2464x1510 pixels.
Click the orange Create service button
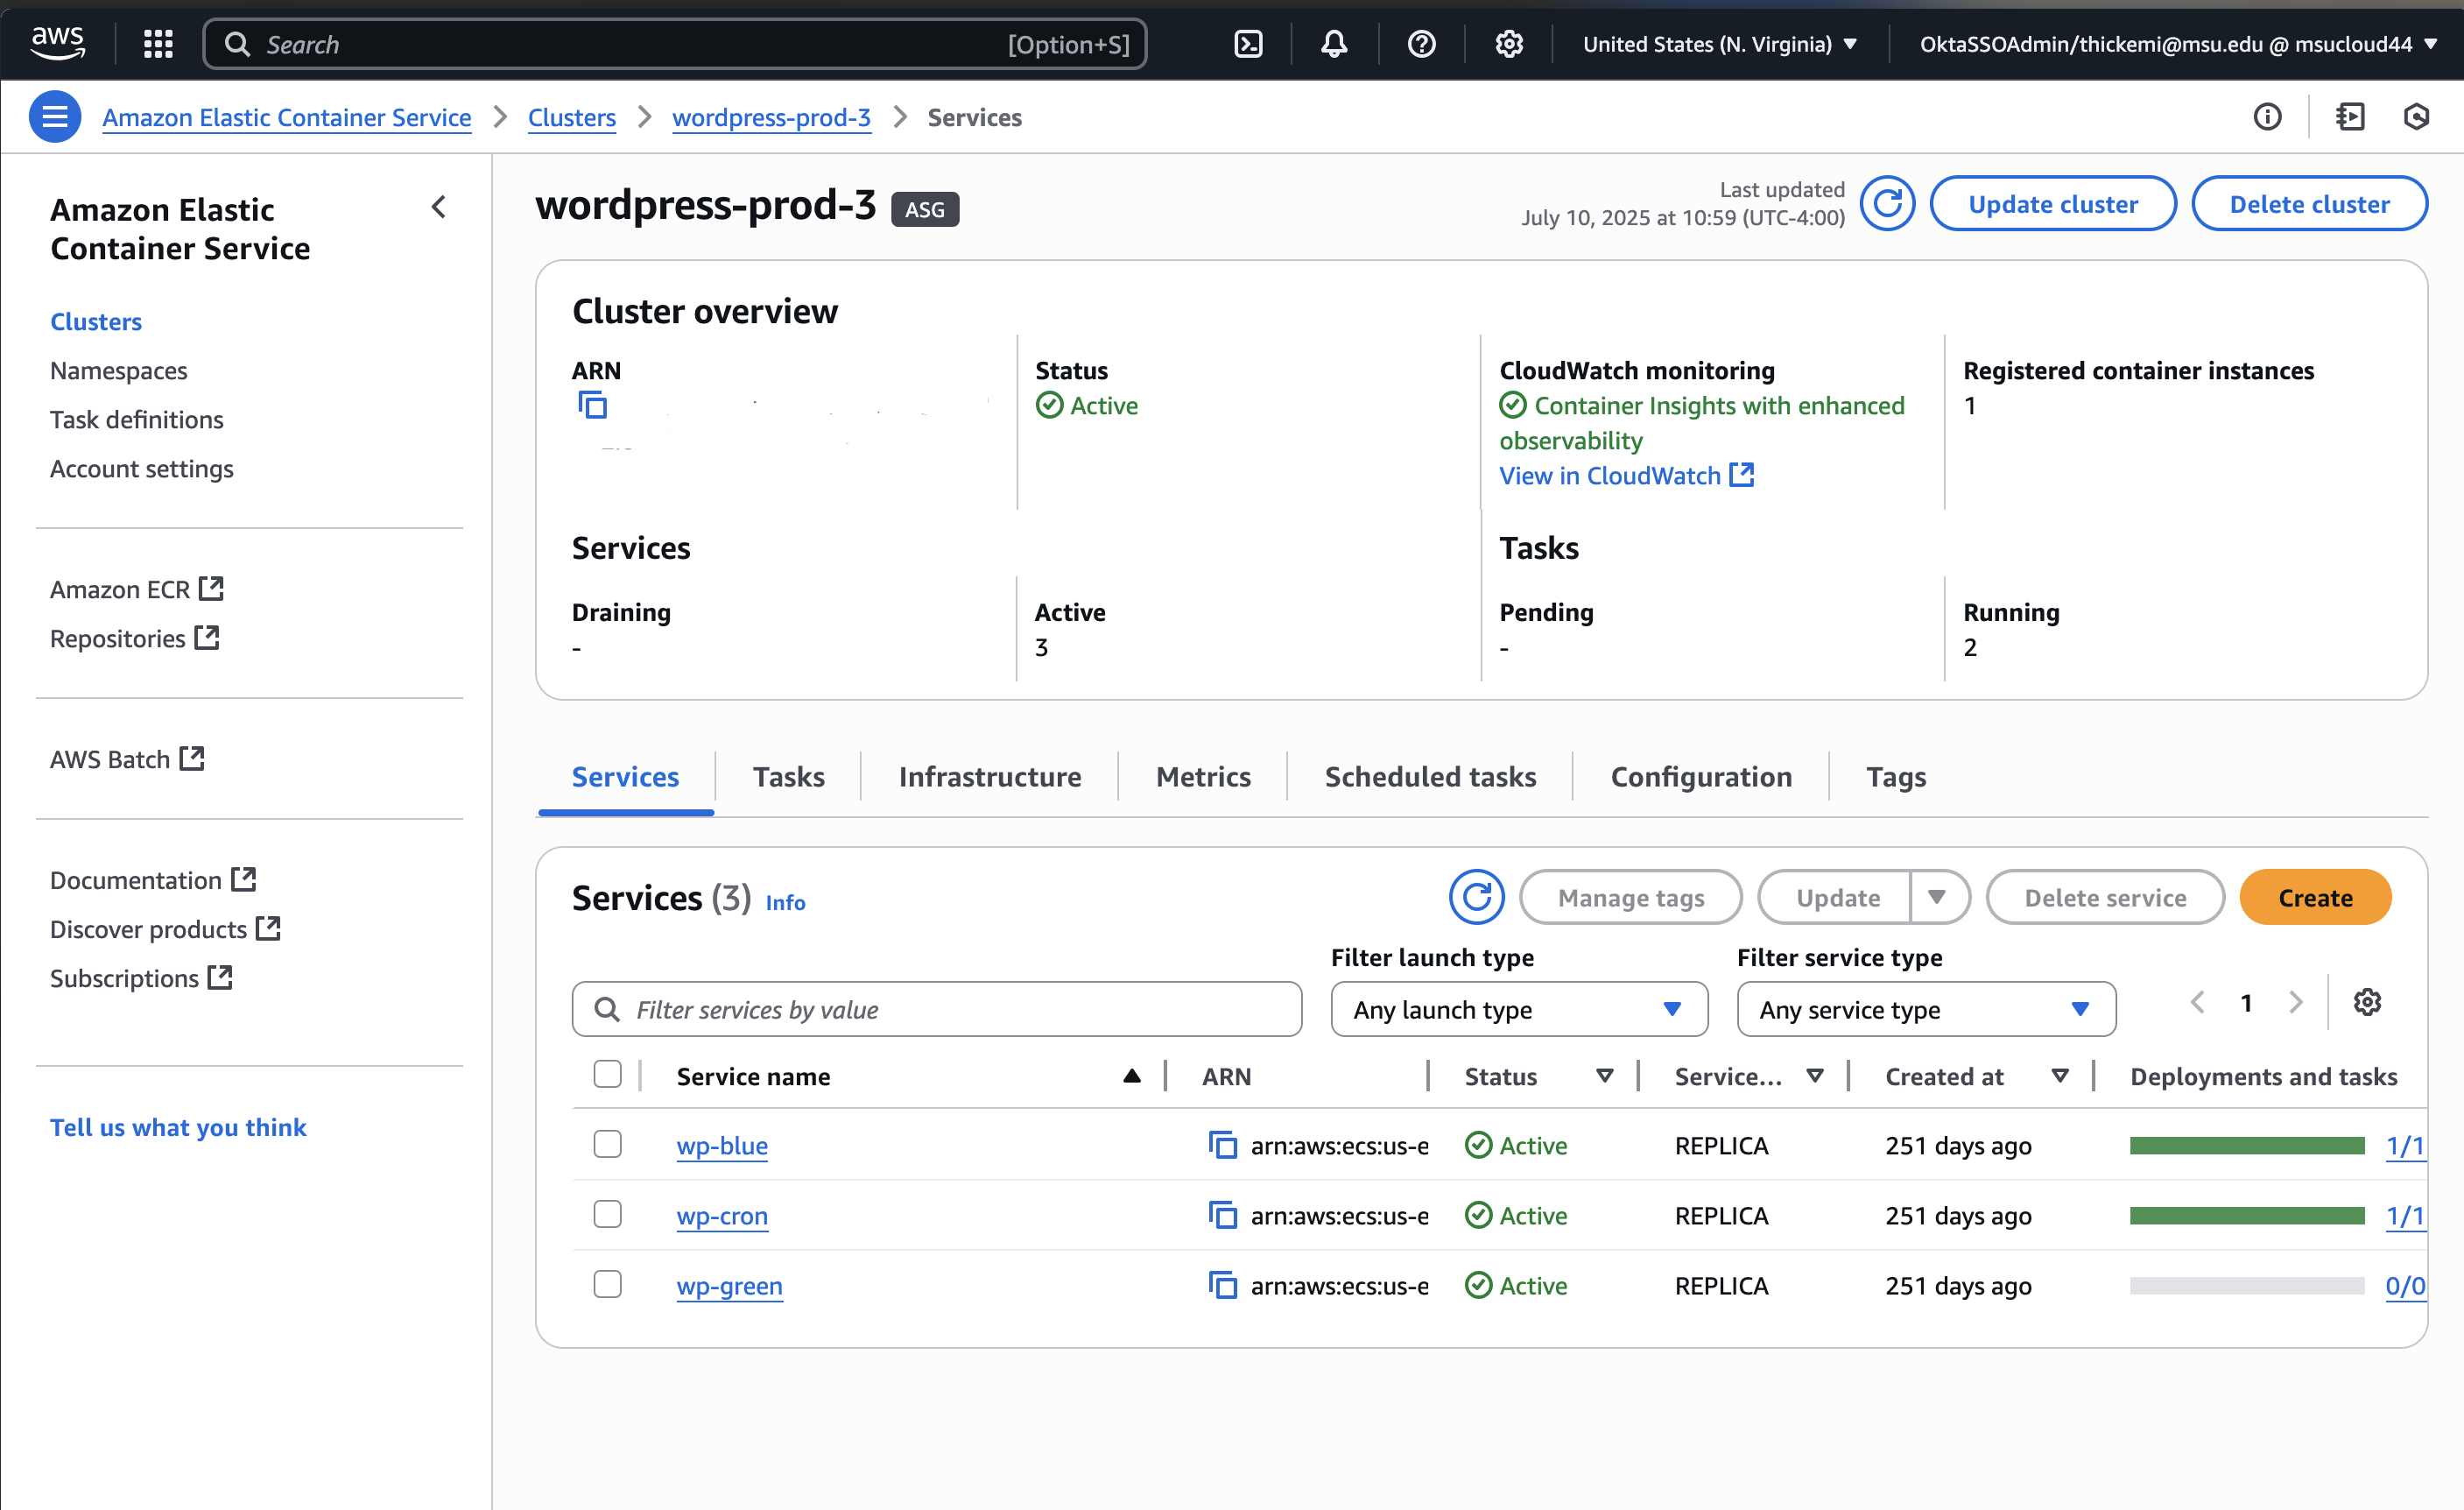pyautogui.click(x=2315, y=897)
